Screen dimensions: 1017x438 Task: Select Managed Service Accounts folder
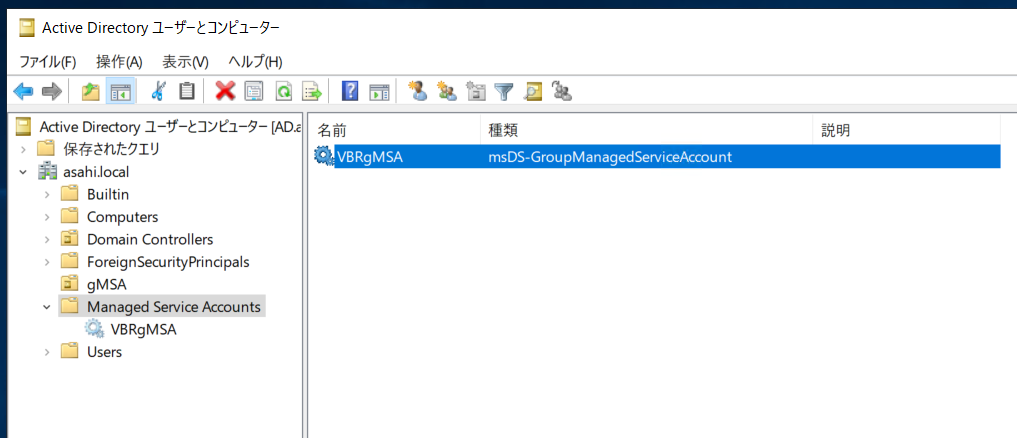[x=174, y=307]
